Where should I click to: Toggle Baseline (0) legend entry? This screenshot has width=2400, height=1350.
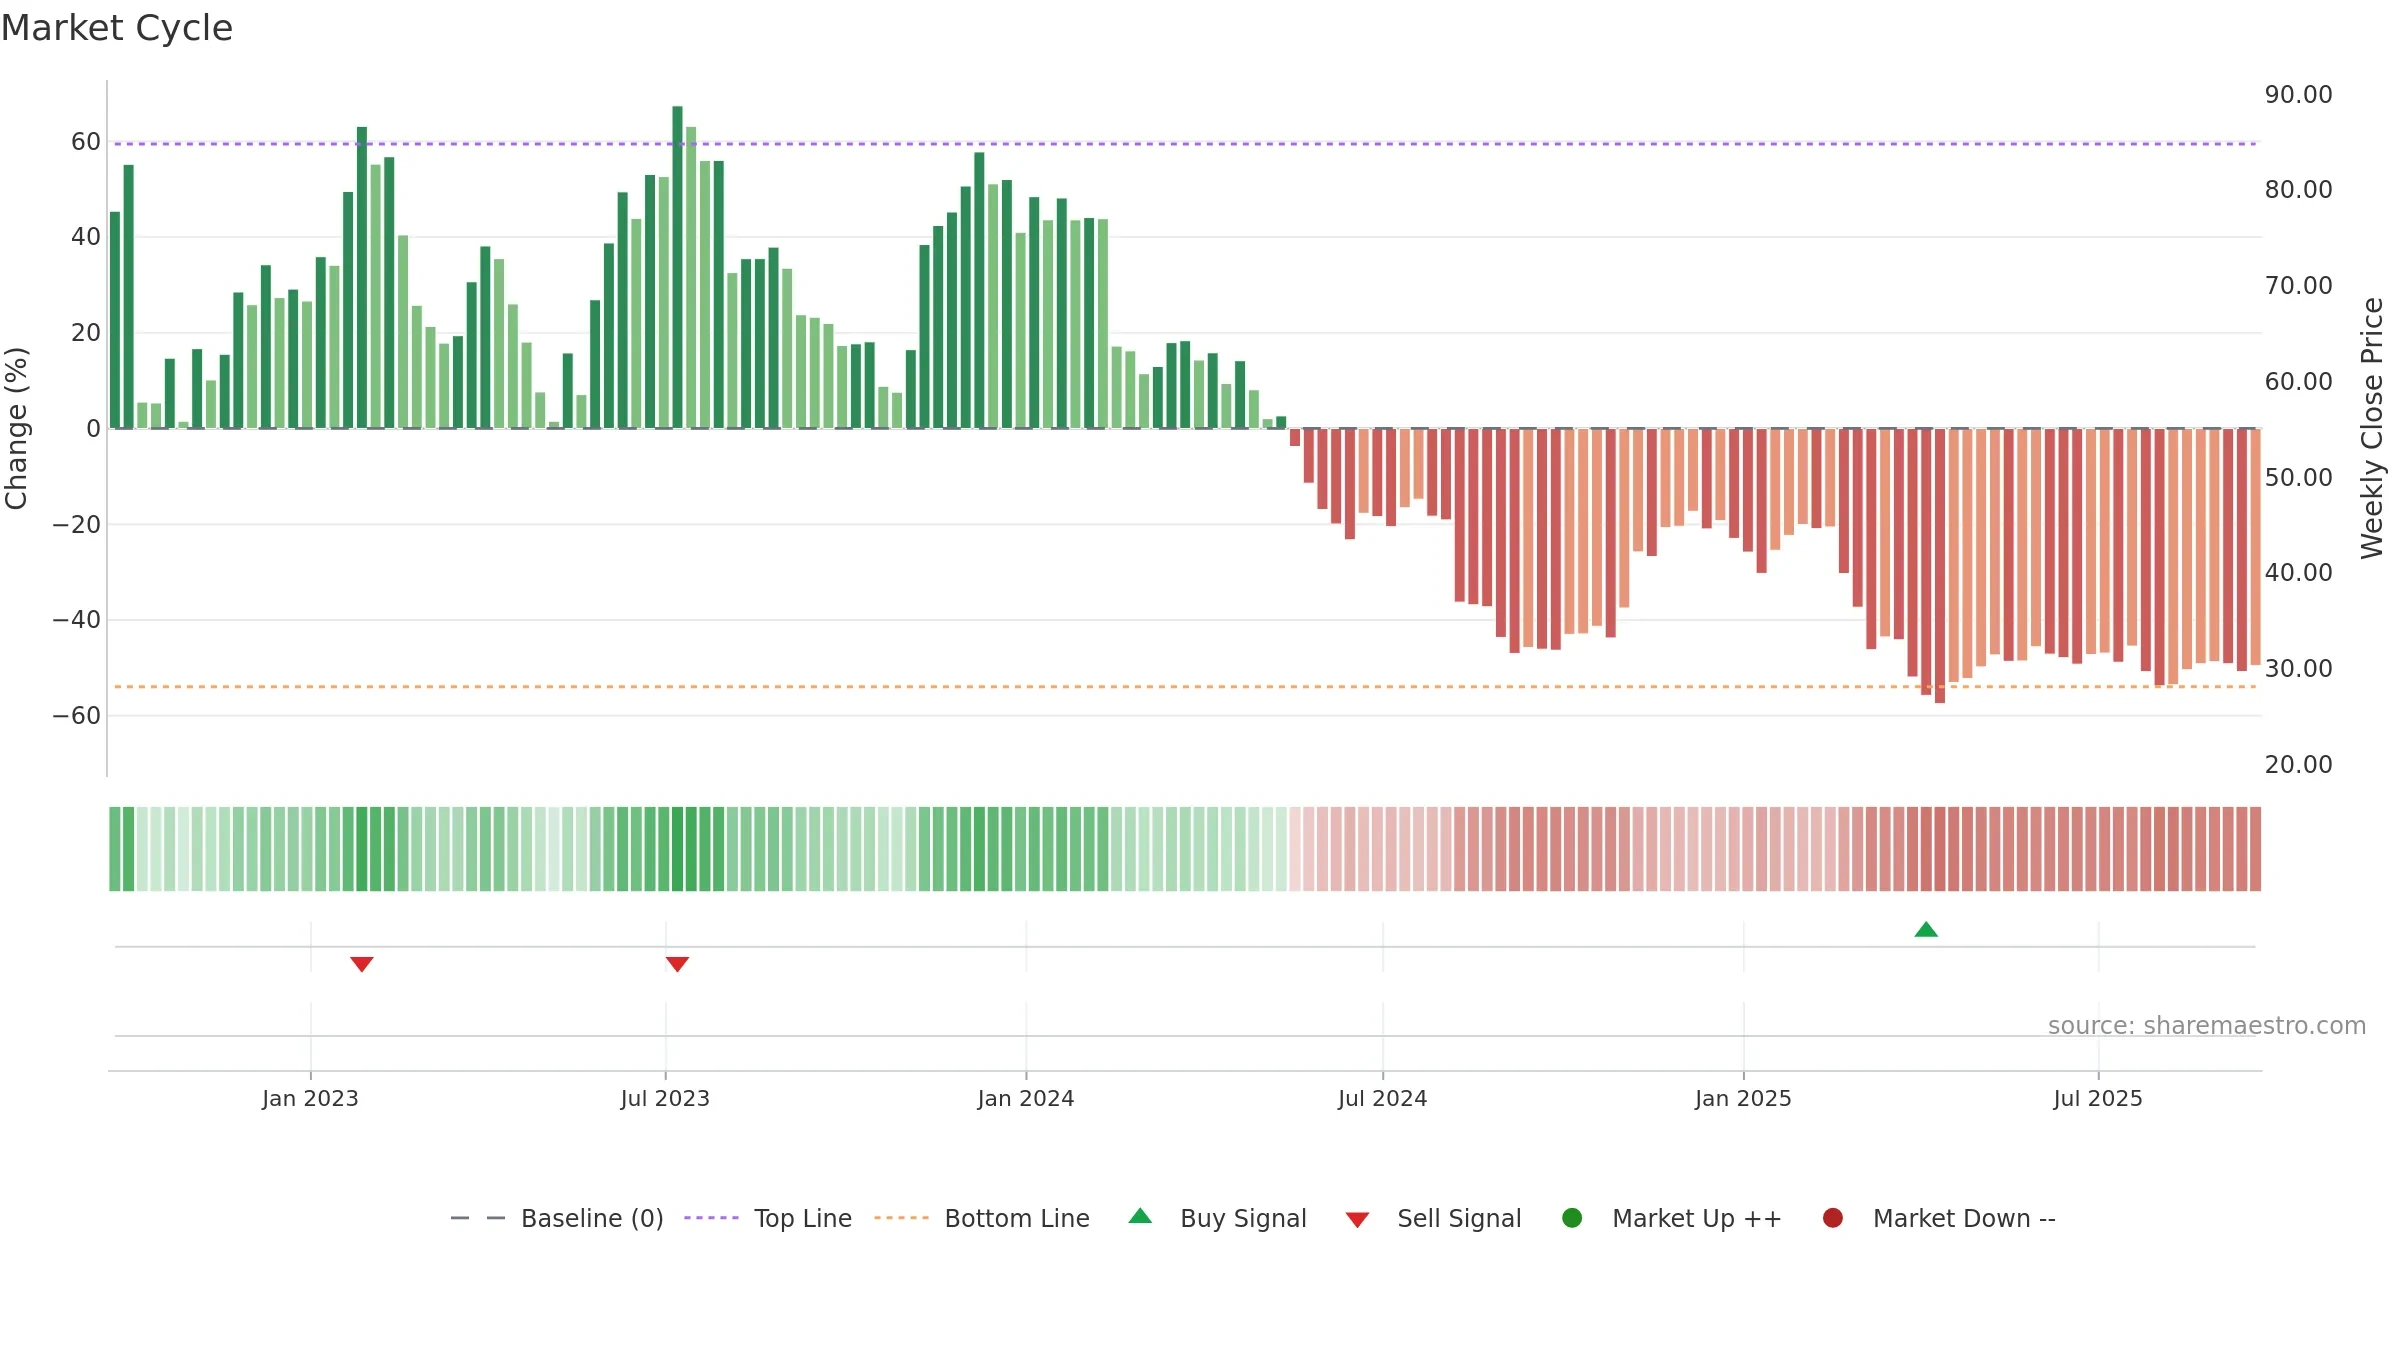[557, 1218]
